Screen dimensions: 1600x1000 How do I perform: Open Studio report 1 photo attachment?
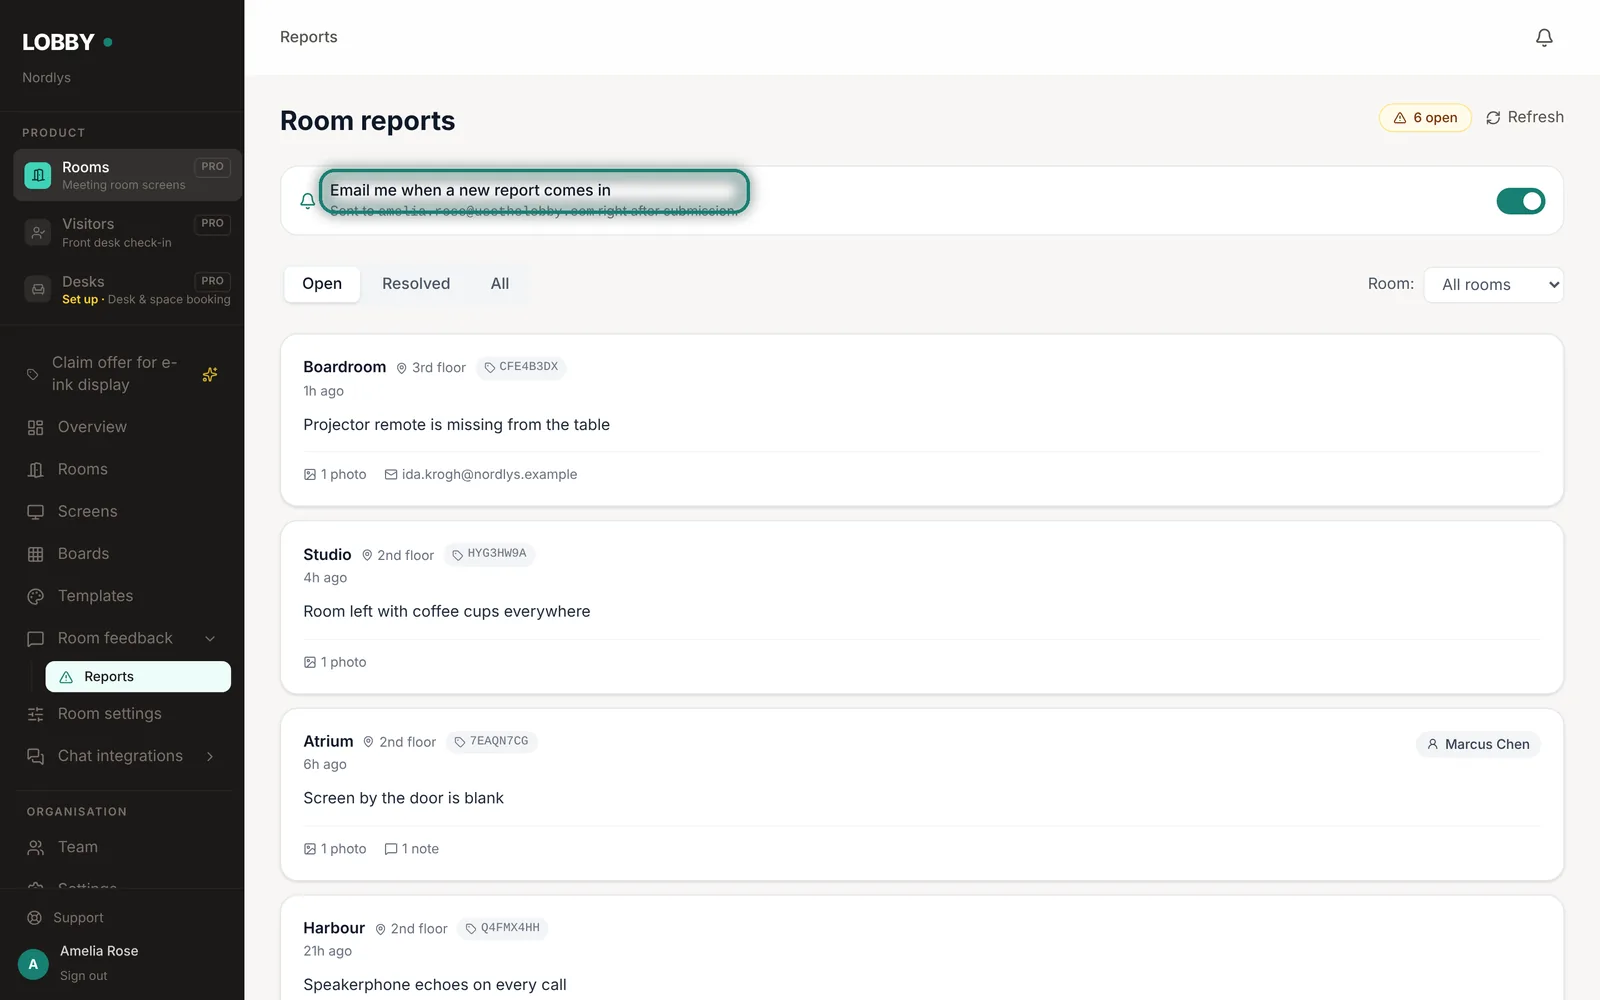click(335, 662)
